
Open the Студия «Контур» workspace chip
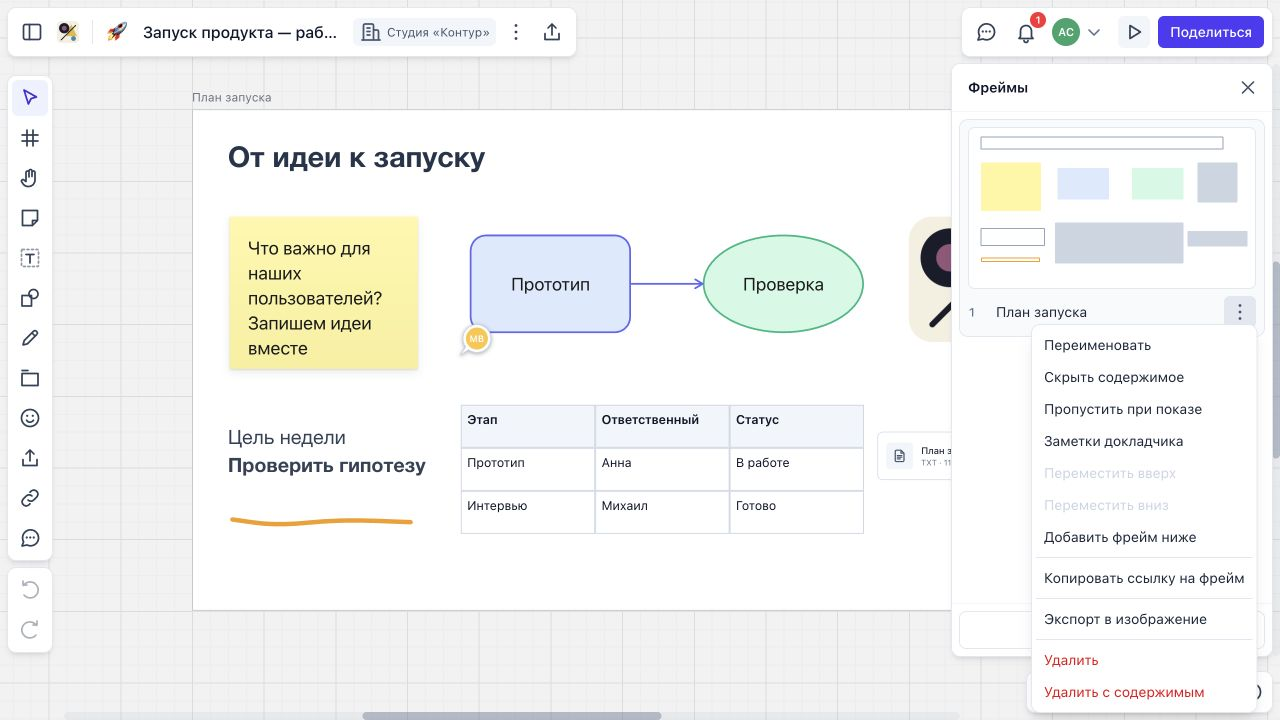pyautogui.click(x=426, y=32)
